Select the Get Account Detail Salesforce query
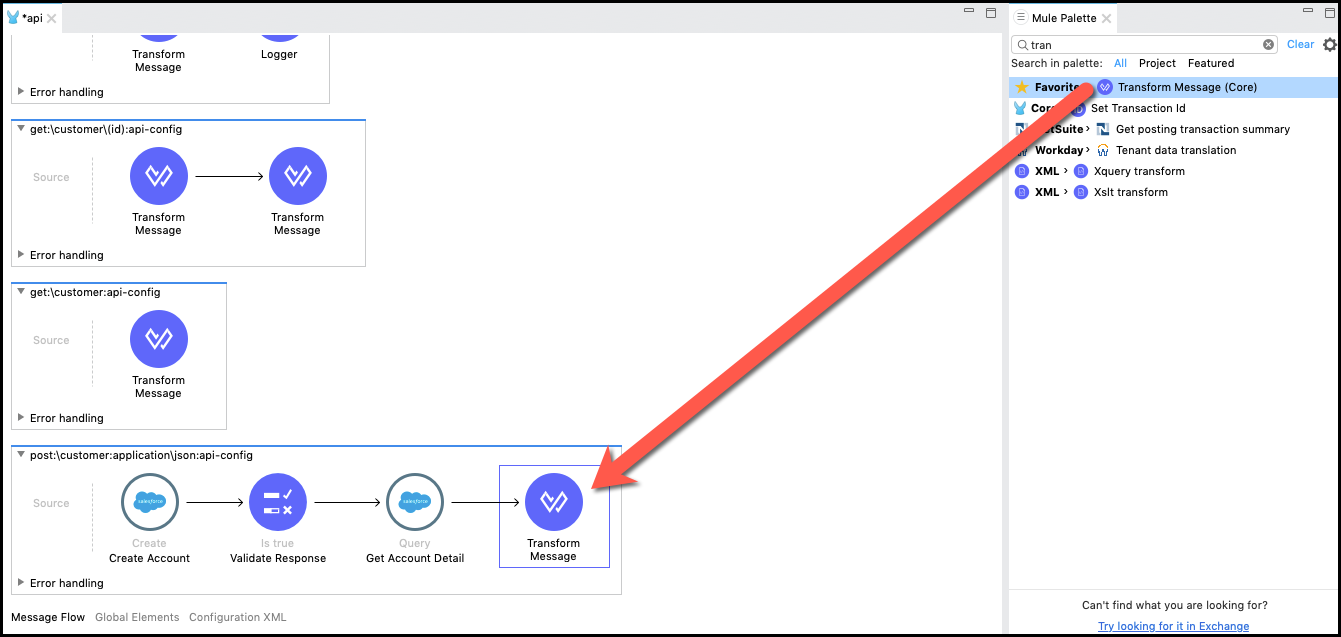 point(415,502)
